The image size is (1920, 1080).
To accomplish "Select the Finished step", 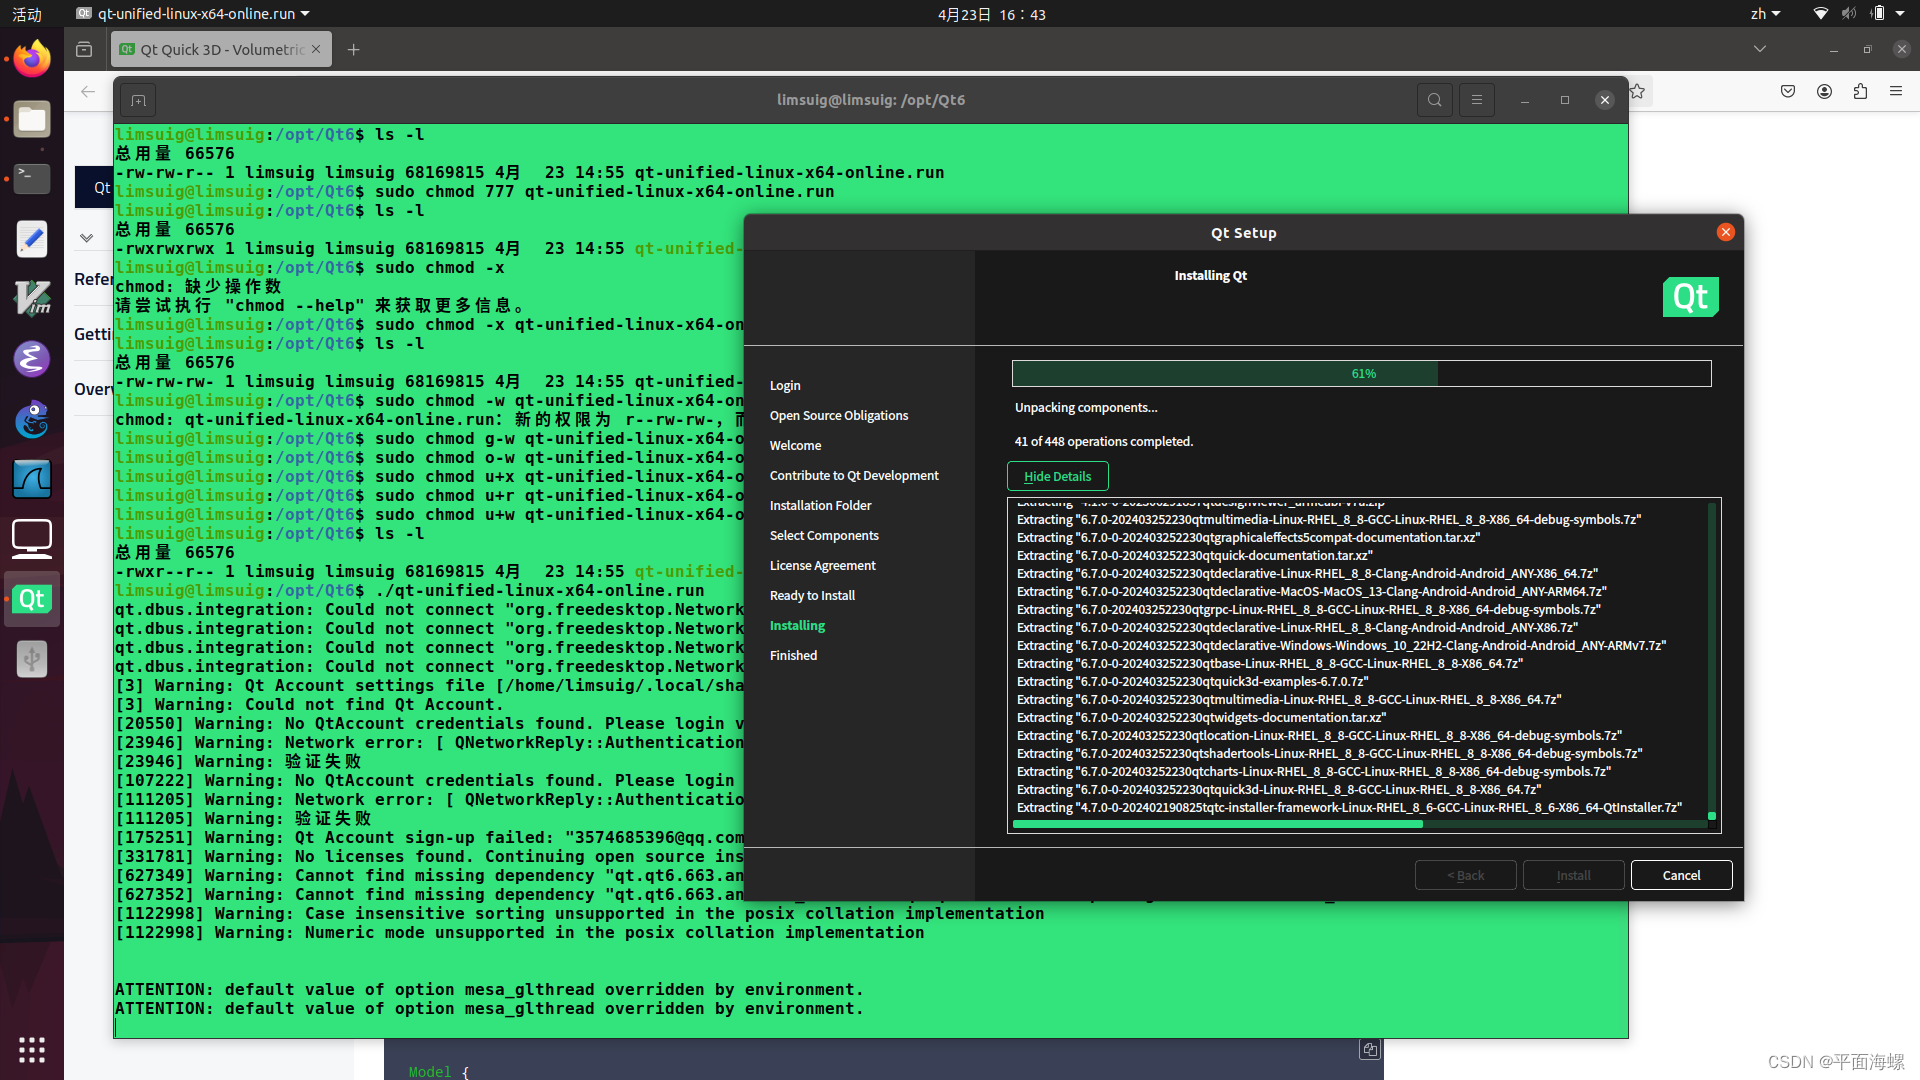I will (x=793, y=655).
